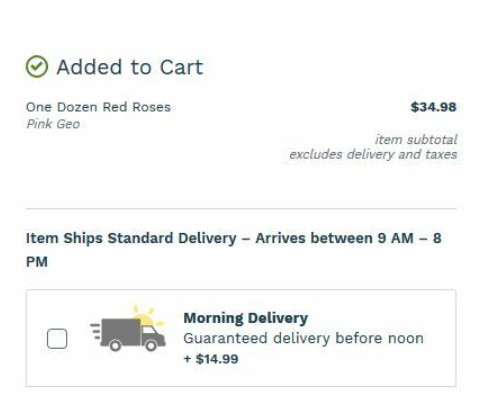Tick the Morning Delivery checkbox
This screenshot has width=504, height=418.
(57, 339)
